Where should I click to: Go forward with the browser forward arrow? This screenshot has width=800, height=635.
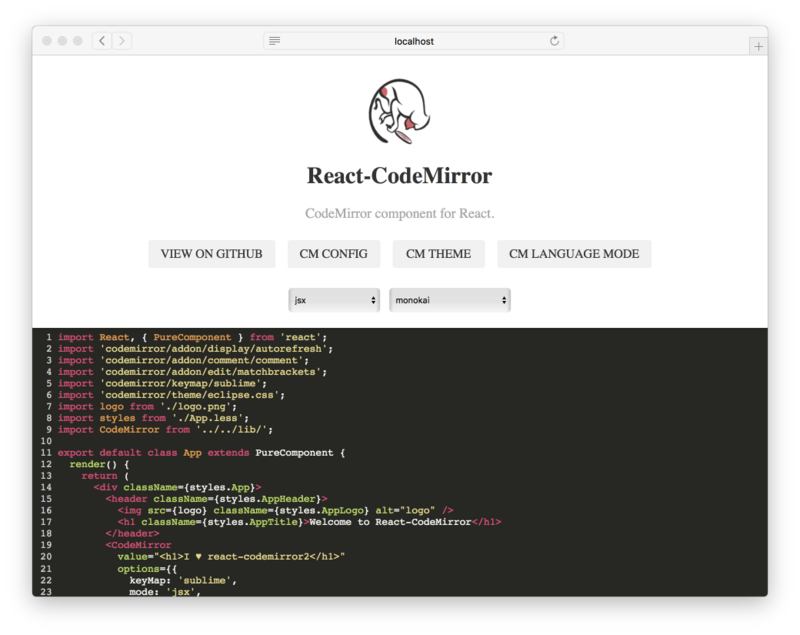pyautogui.click(x=122, y=41)
